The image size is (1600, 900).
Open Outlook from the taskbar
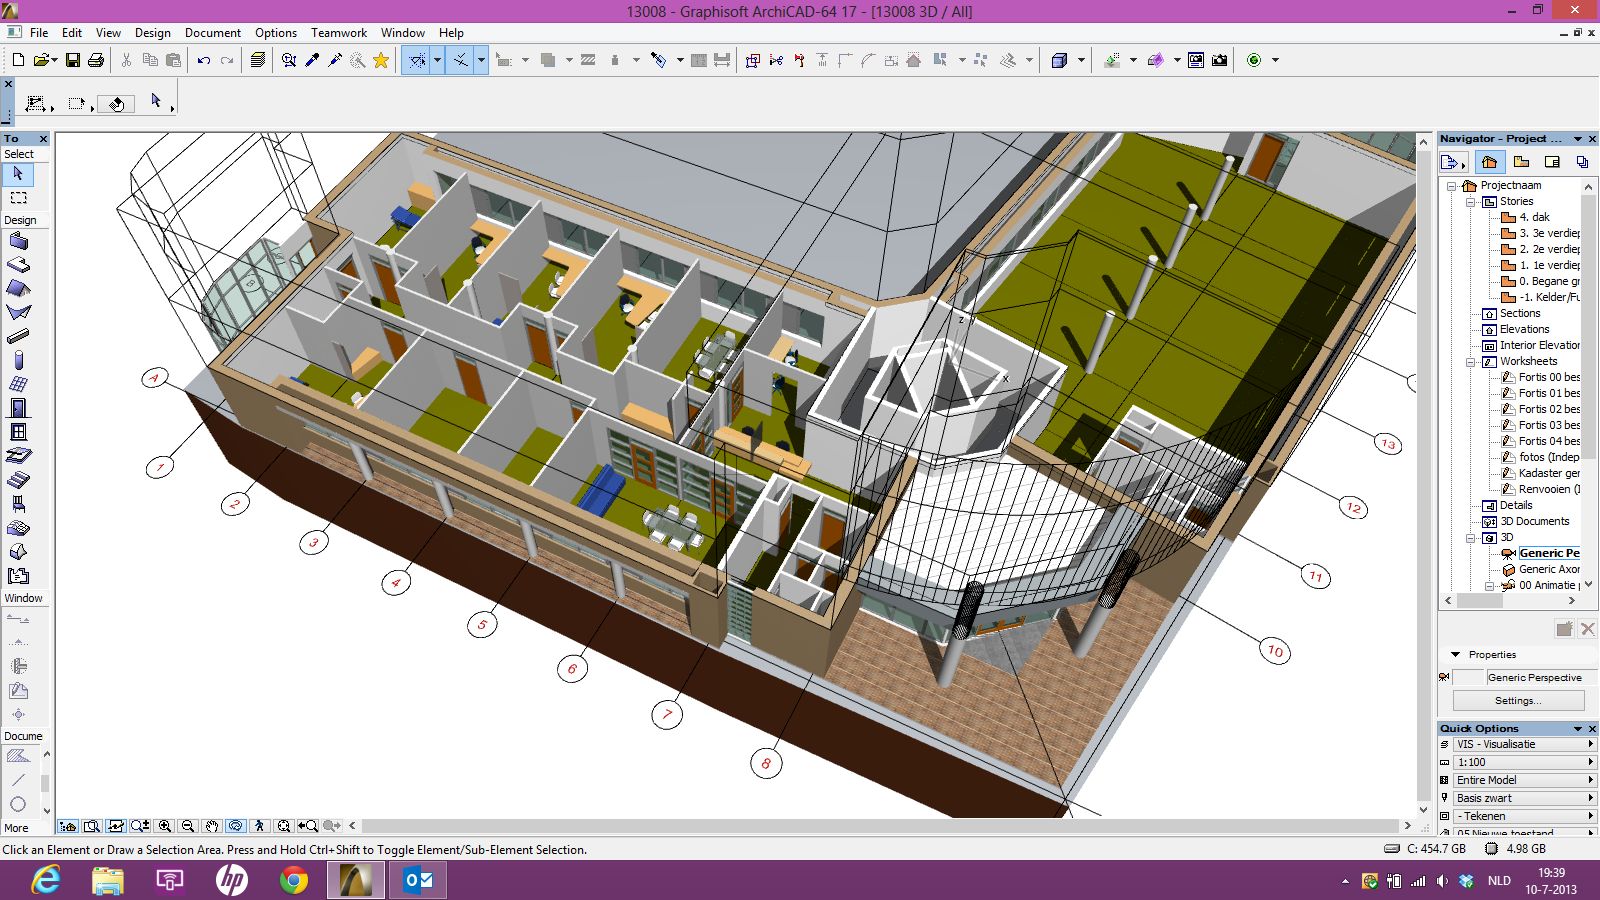tap(418, 880)
